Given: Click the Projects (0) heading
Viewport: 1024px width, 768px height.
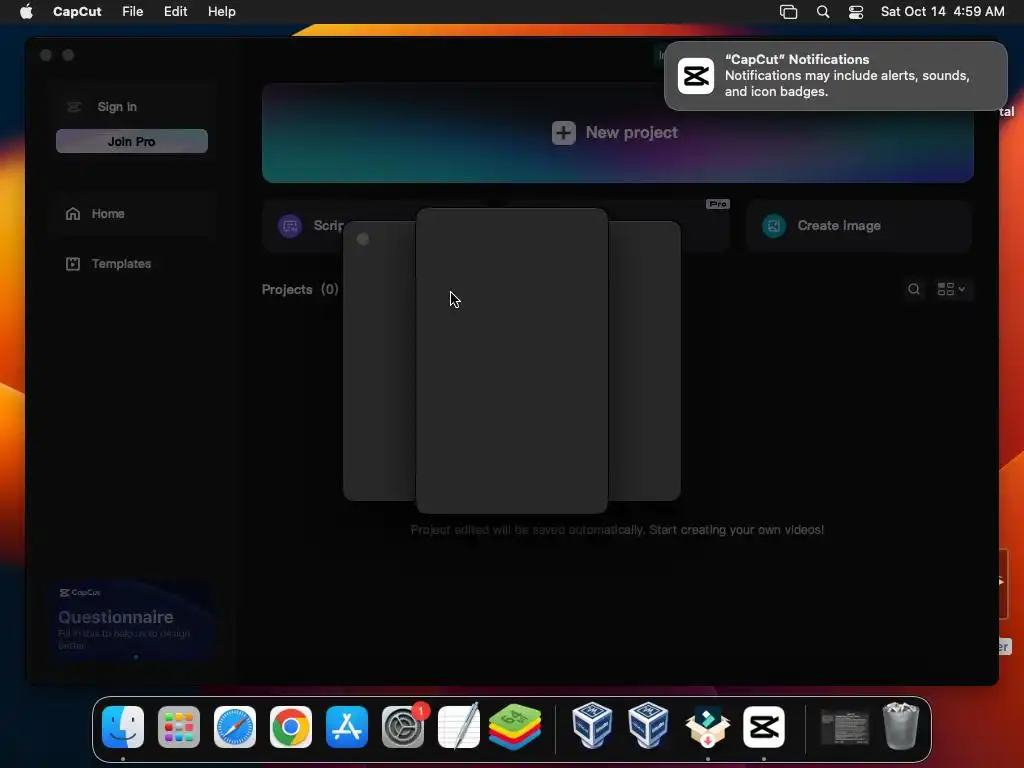Looking at the screenshot, I should [x=300, y=289].
